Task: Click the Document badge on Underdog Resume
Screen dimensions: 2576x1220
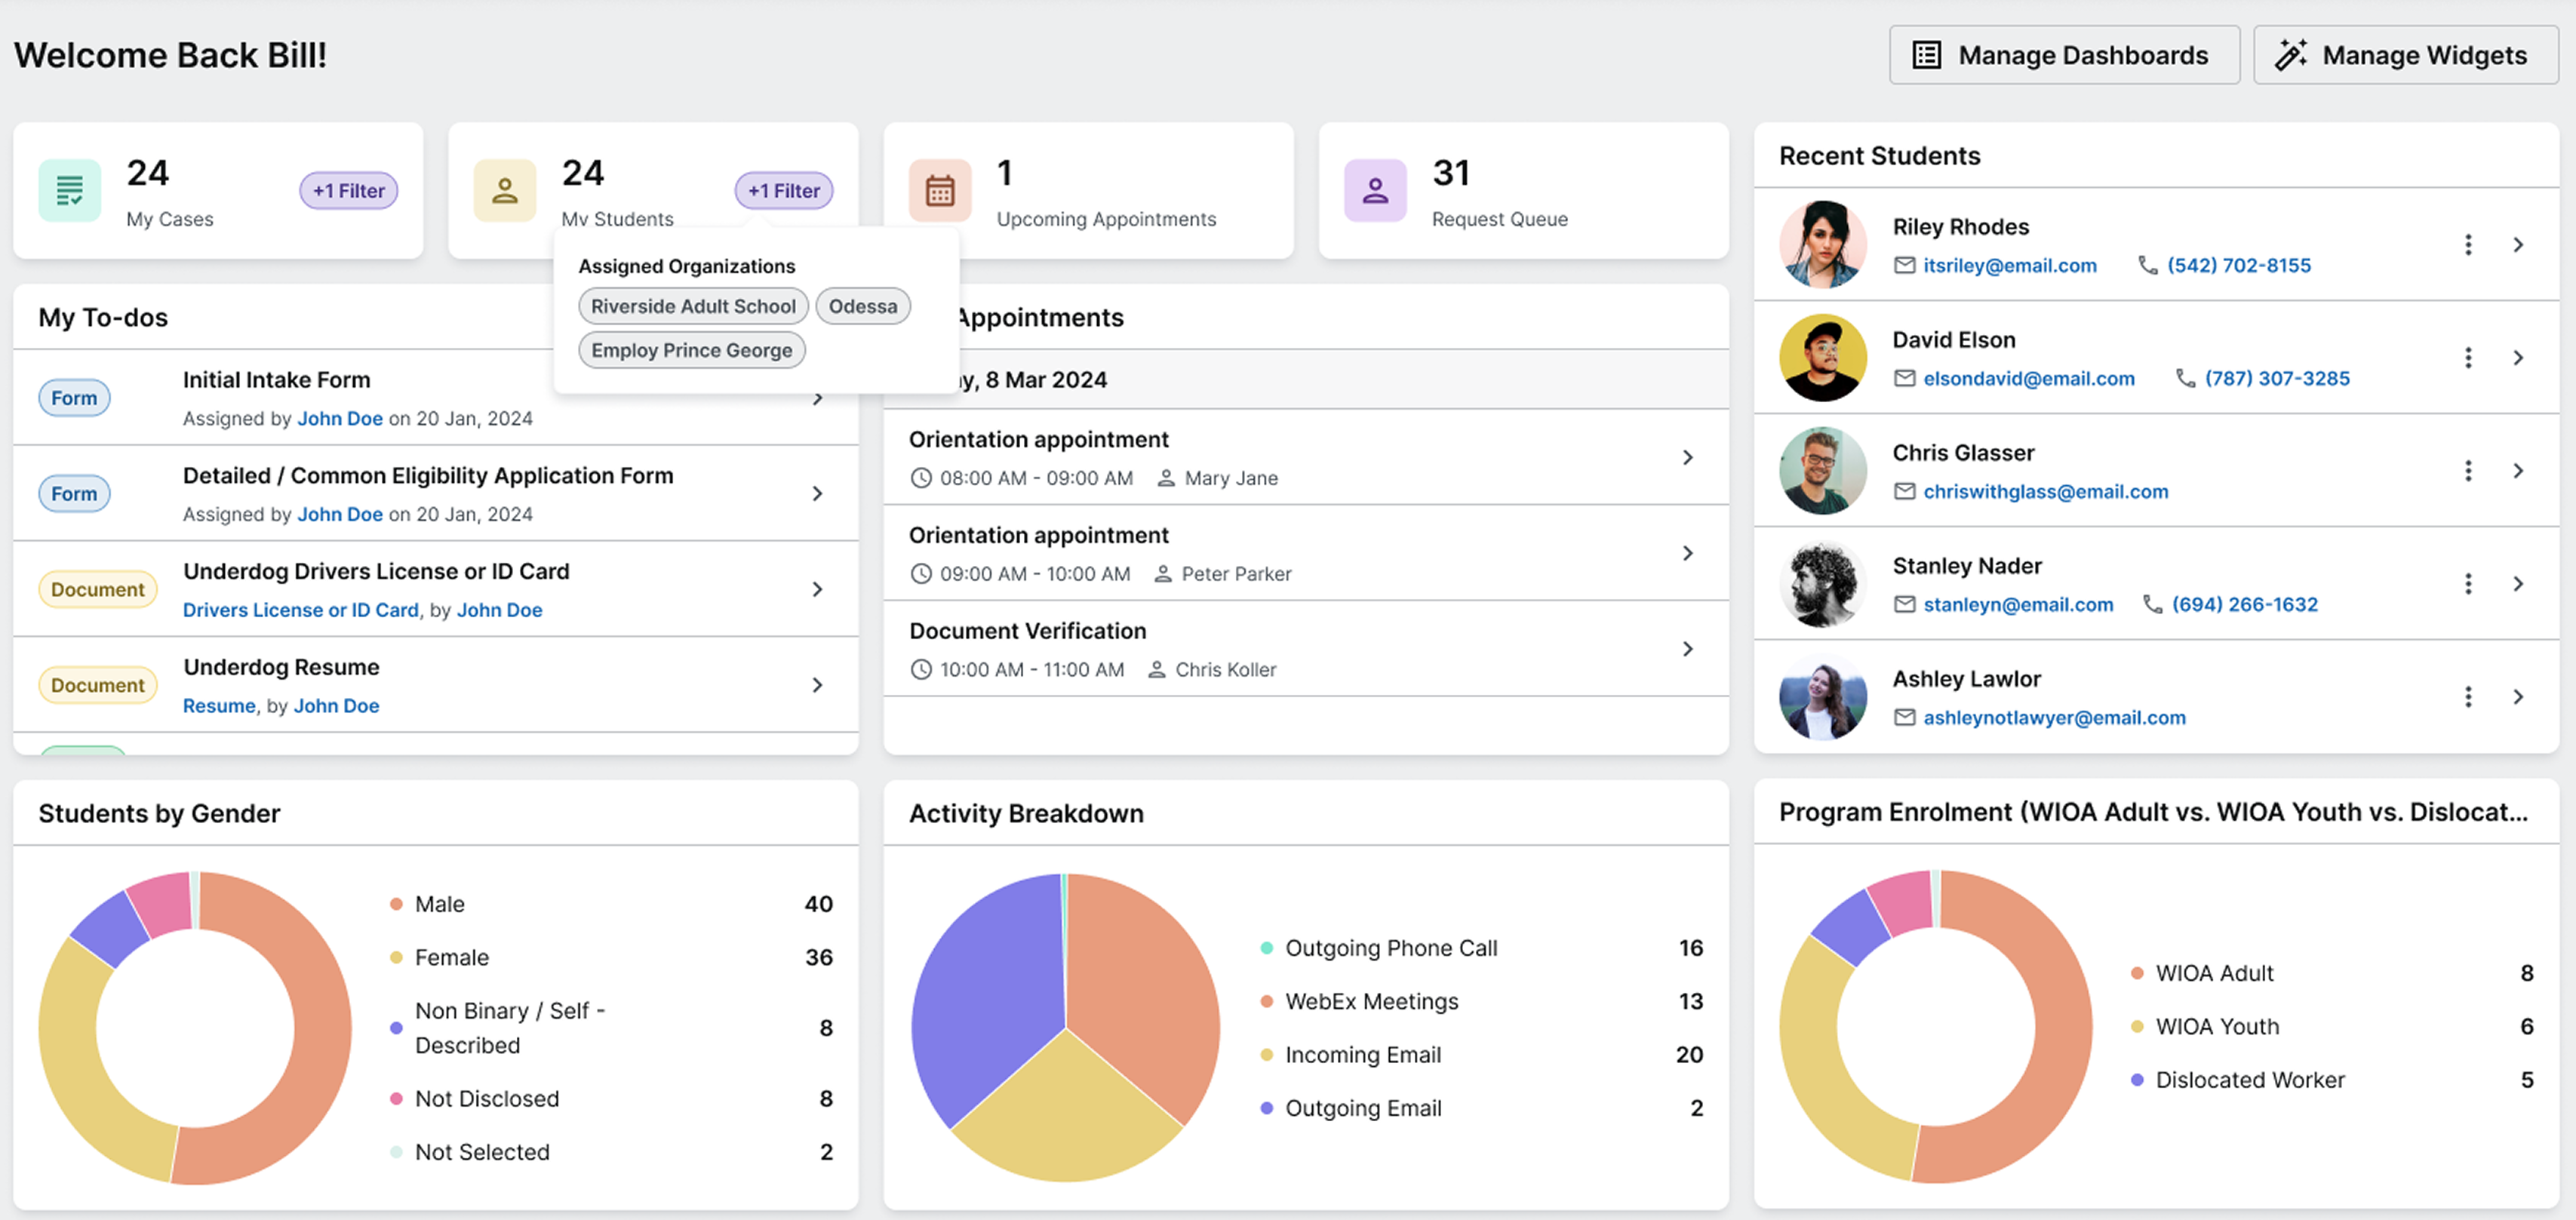Action: pyautogui.click(x=97, y=685)
